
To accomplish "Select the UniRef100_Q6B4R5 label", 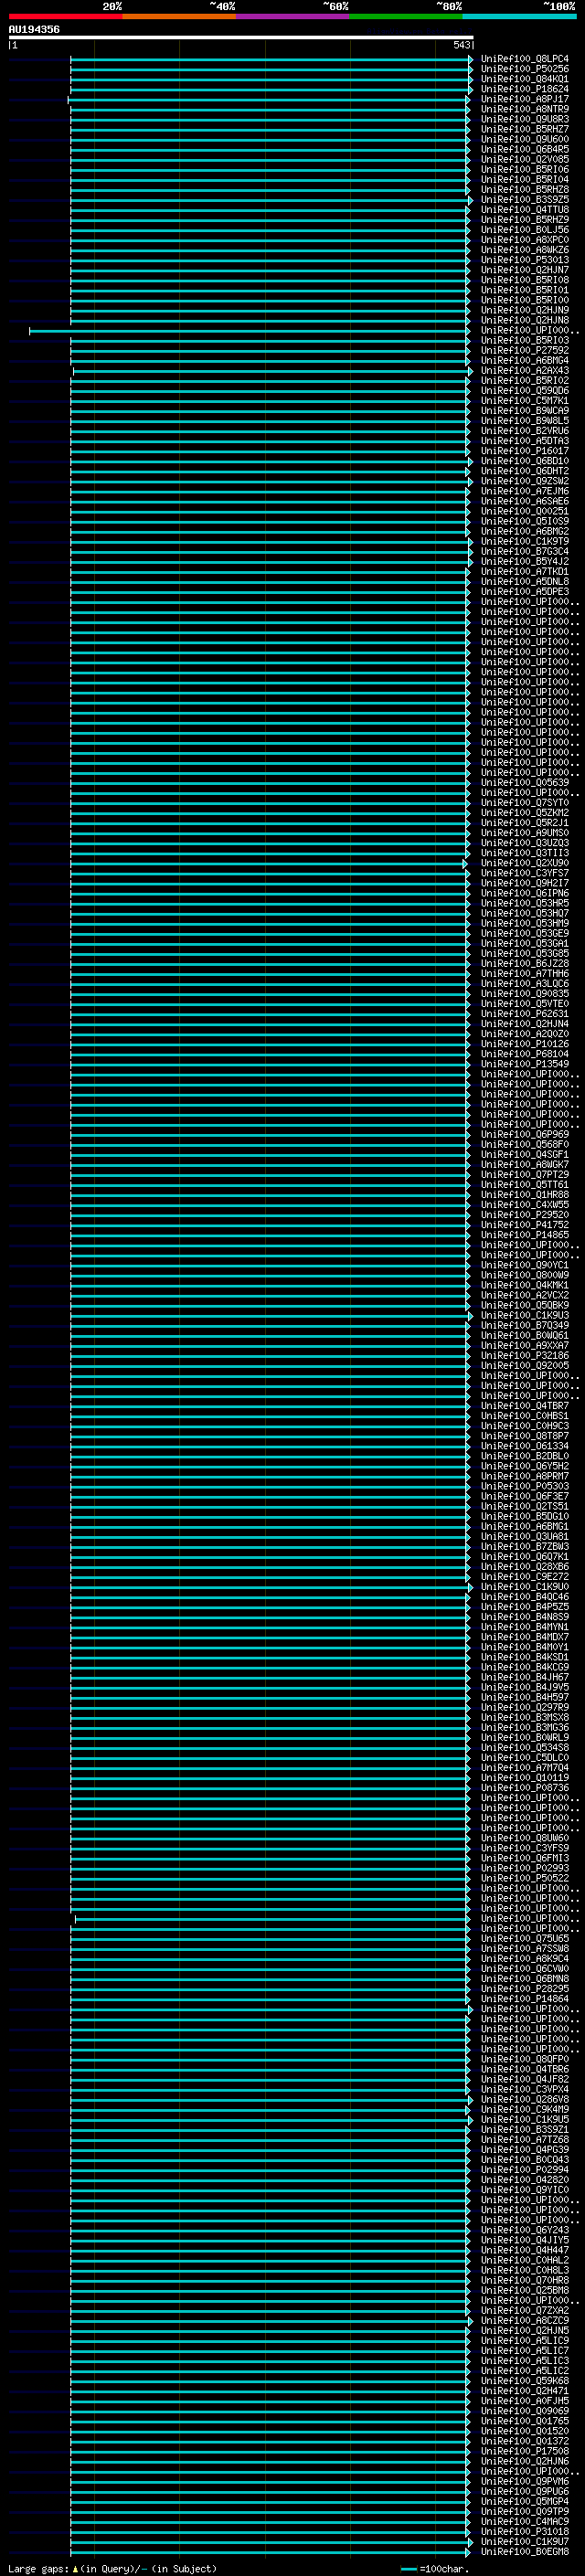I will (x=524, y=149).
